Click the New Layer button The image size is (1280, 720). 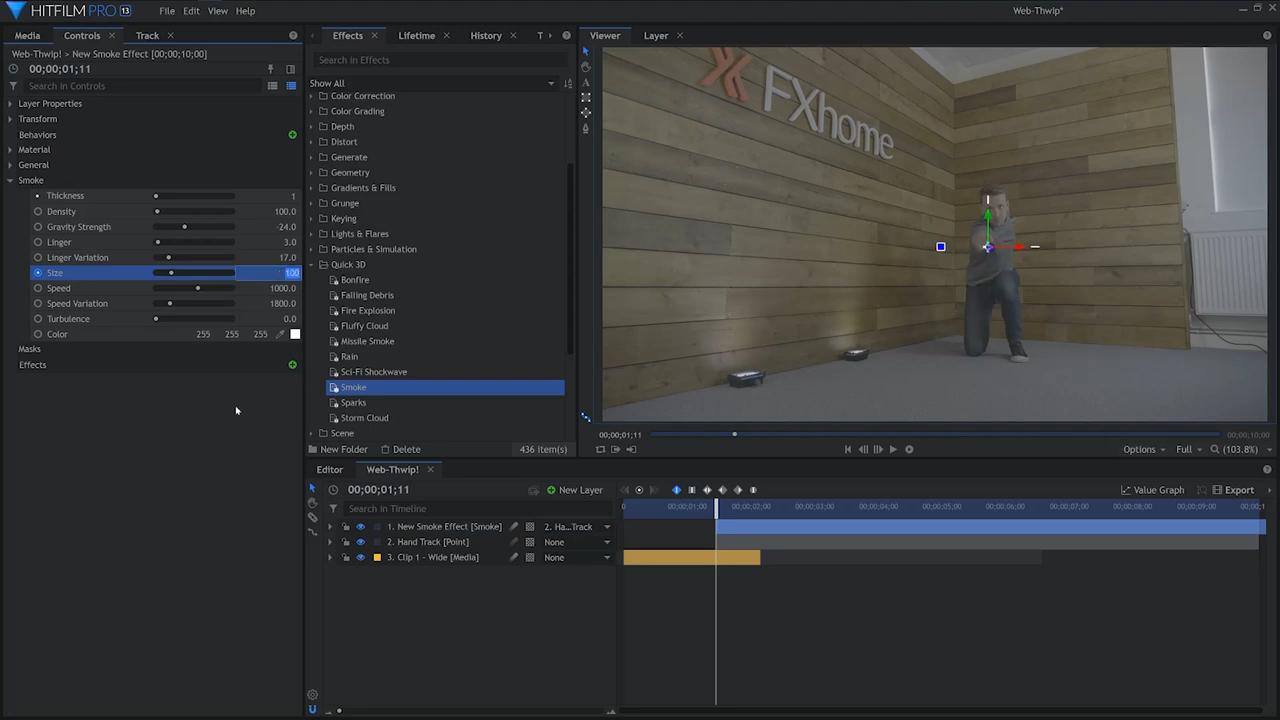click(574, 490)
